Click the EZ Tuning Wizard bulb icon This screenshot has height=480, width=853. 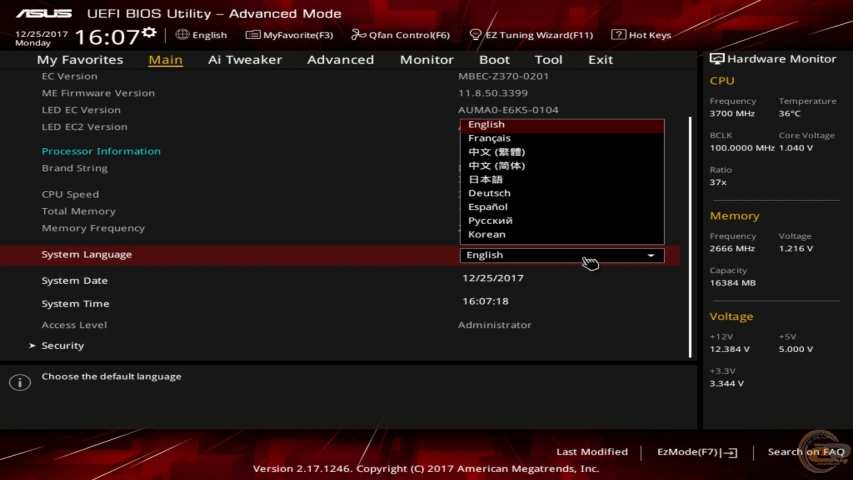click(475, 35)
